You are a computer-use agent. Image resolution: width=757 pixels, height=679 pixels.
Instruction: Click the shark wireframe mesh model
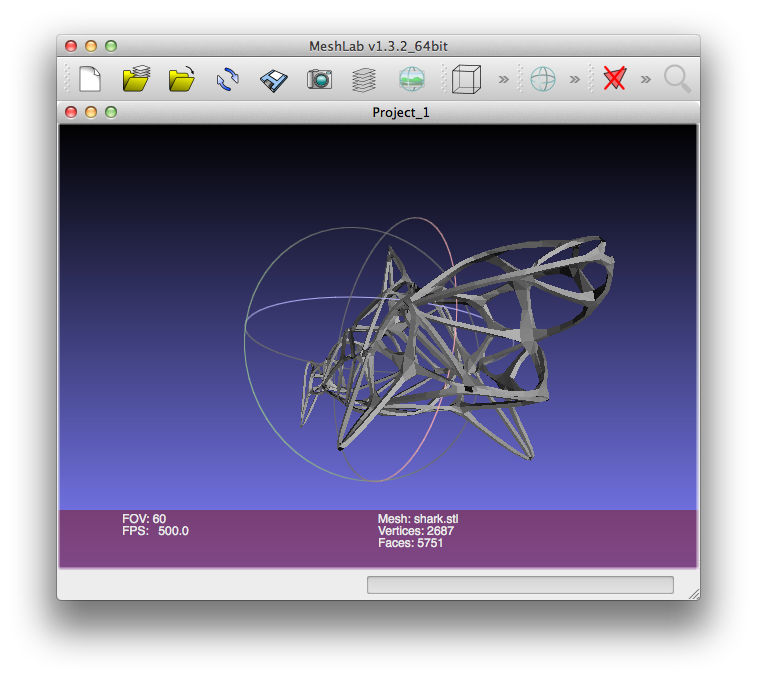[x=457, y=348]
